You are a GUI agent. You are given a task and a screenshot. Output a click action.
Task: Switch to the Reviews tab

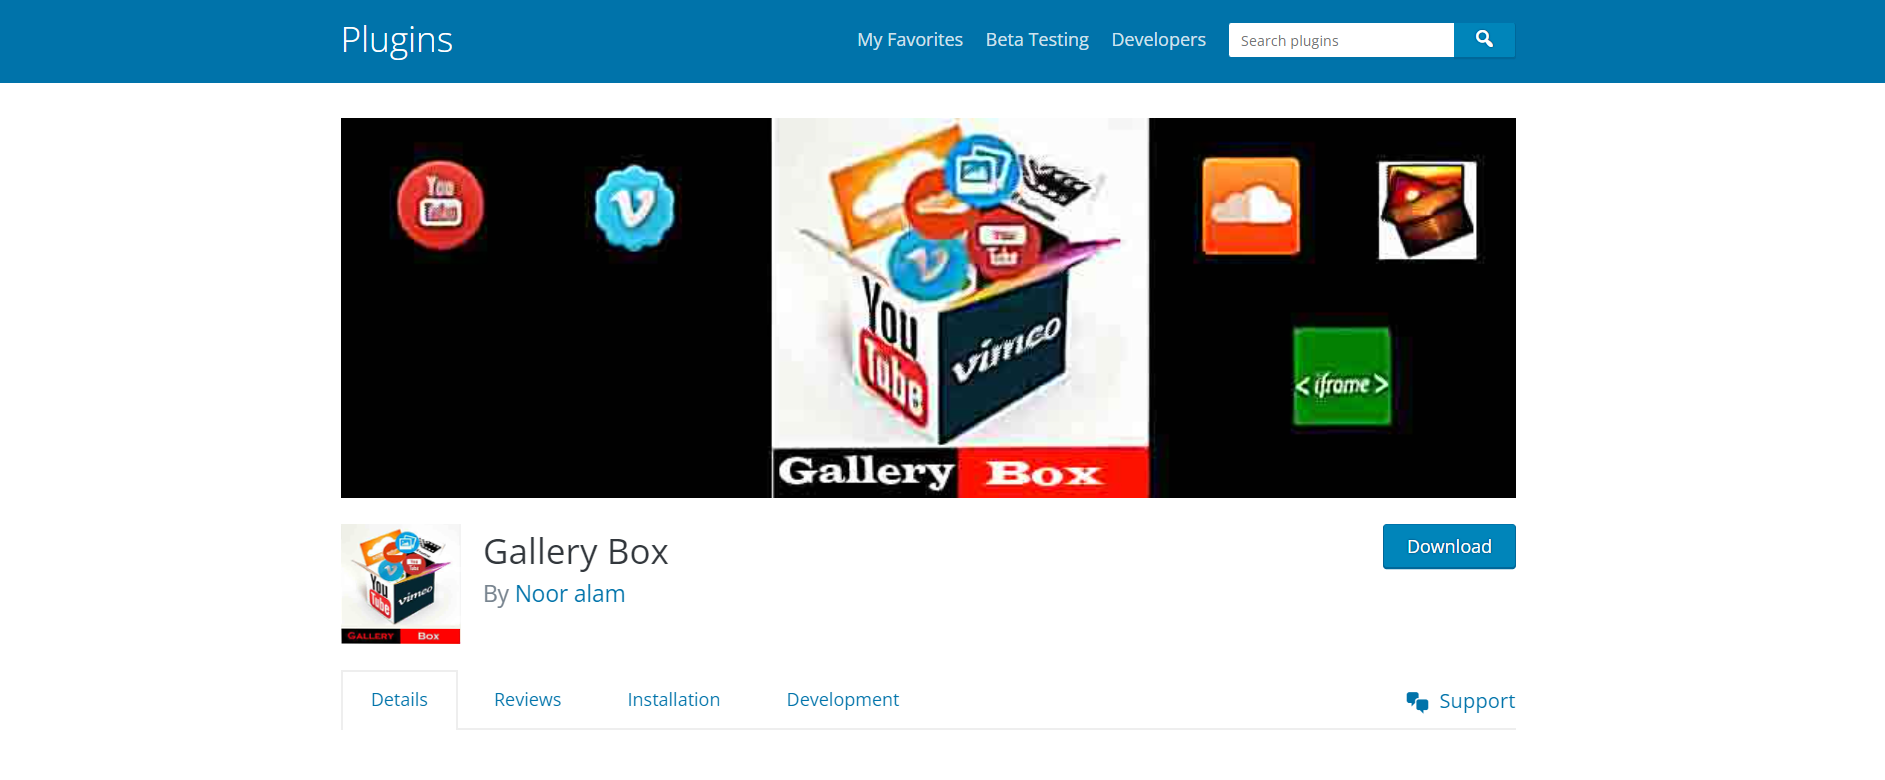(527, 700)
